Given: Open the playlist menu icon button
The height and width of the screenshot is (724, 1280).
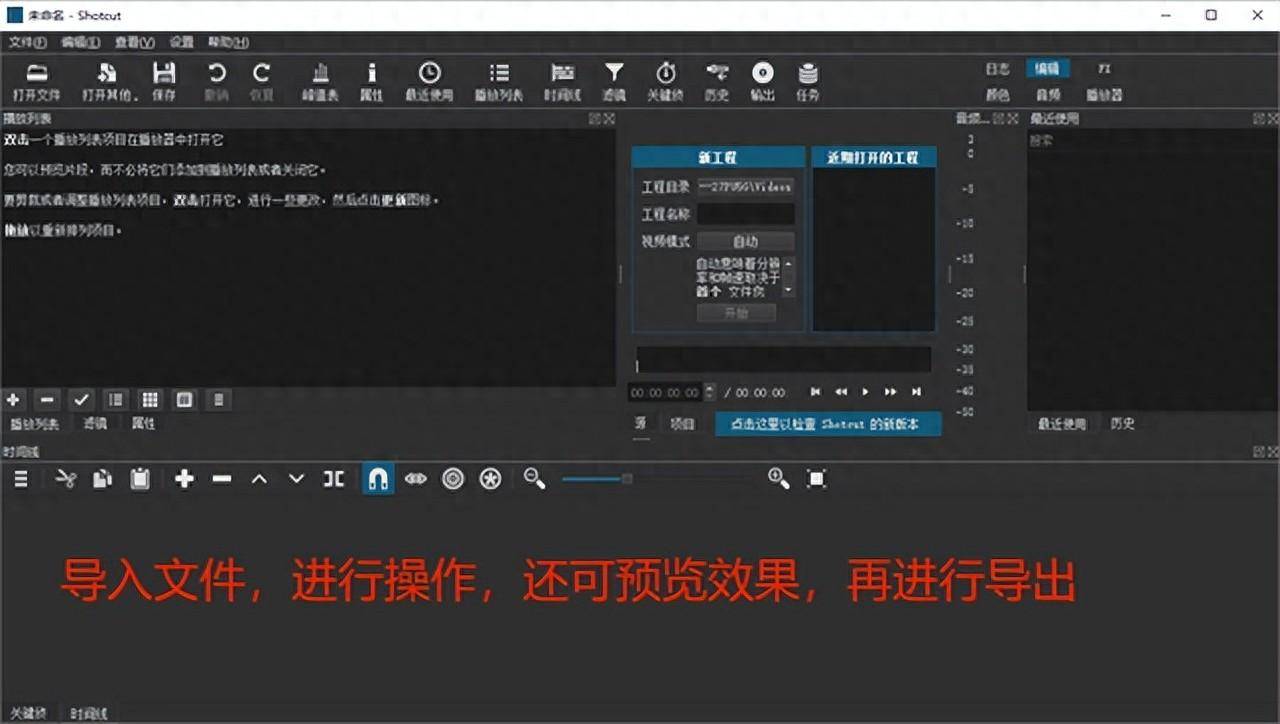Looking at the screenshot, I should [219, 400].
